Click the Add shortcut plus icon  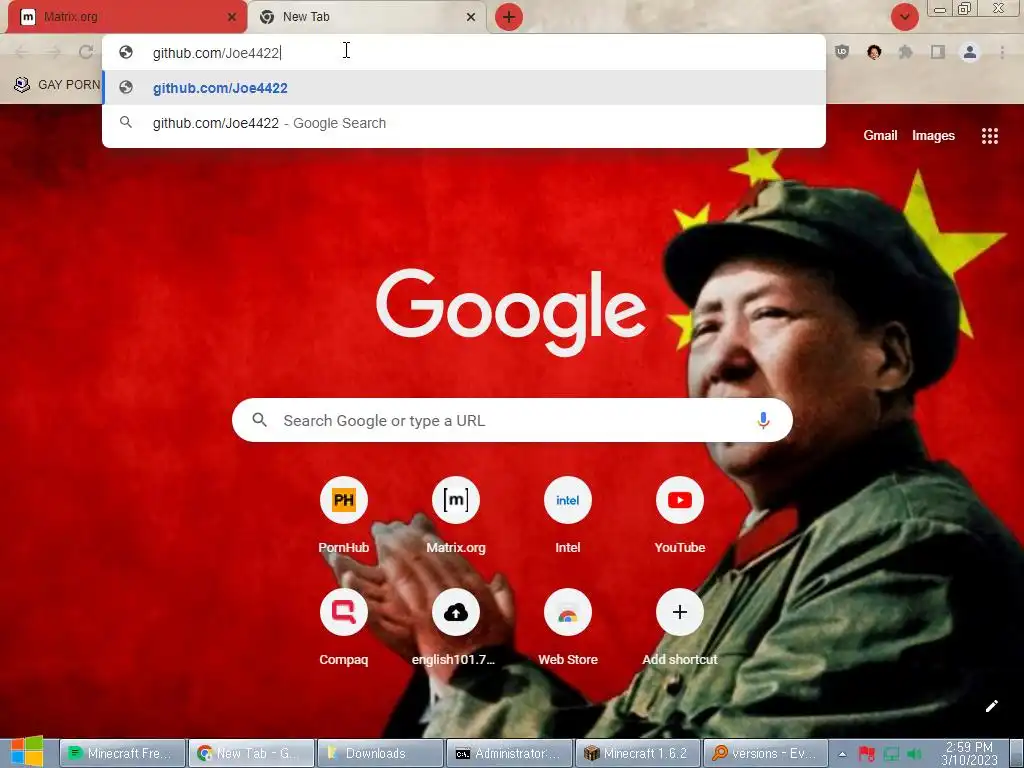(679, 612)
